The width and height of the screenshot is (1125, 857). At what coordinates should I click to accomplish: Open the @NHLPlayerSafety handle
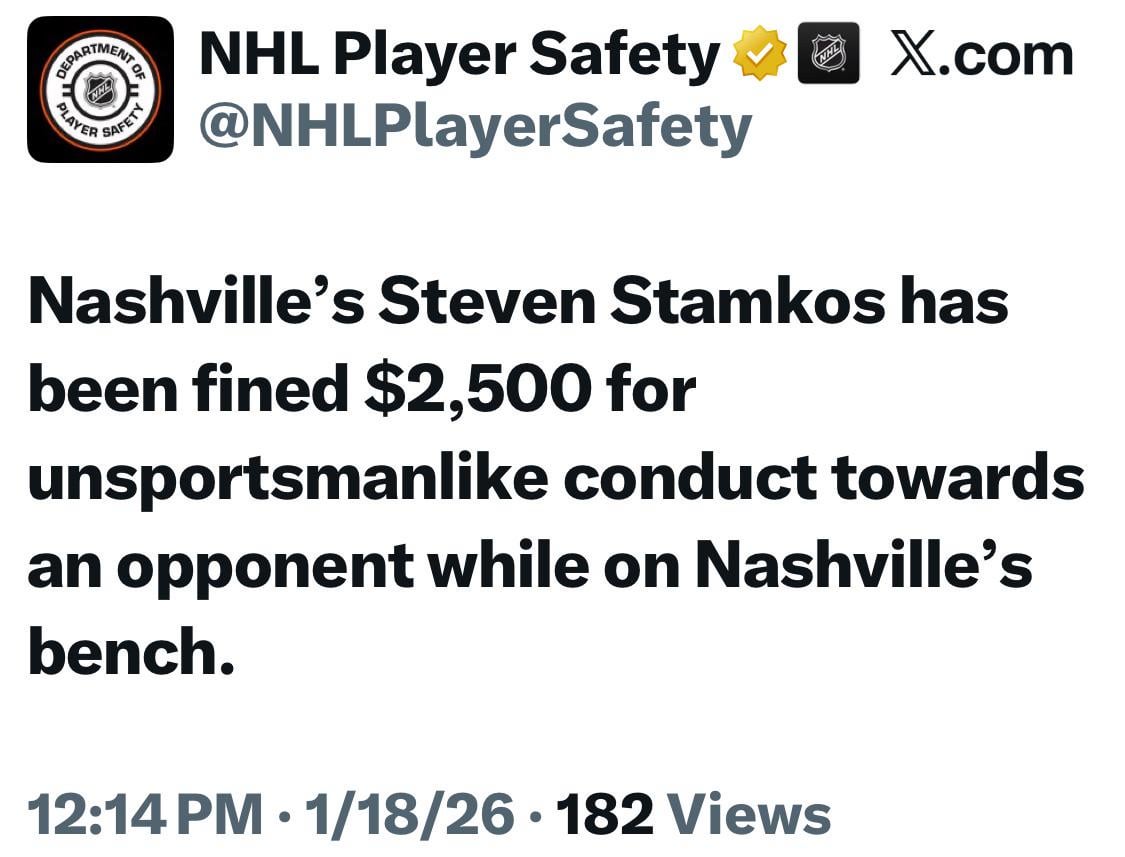(x=475, y=127)
